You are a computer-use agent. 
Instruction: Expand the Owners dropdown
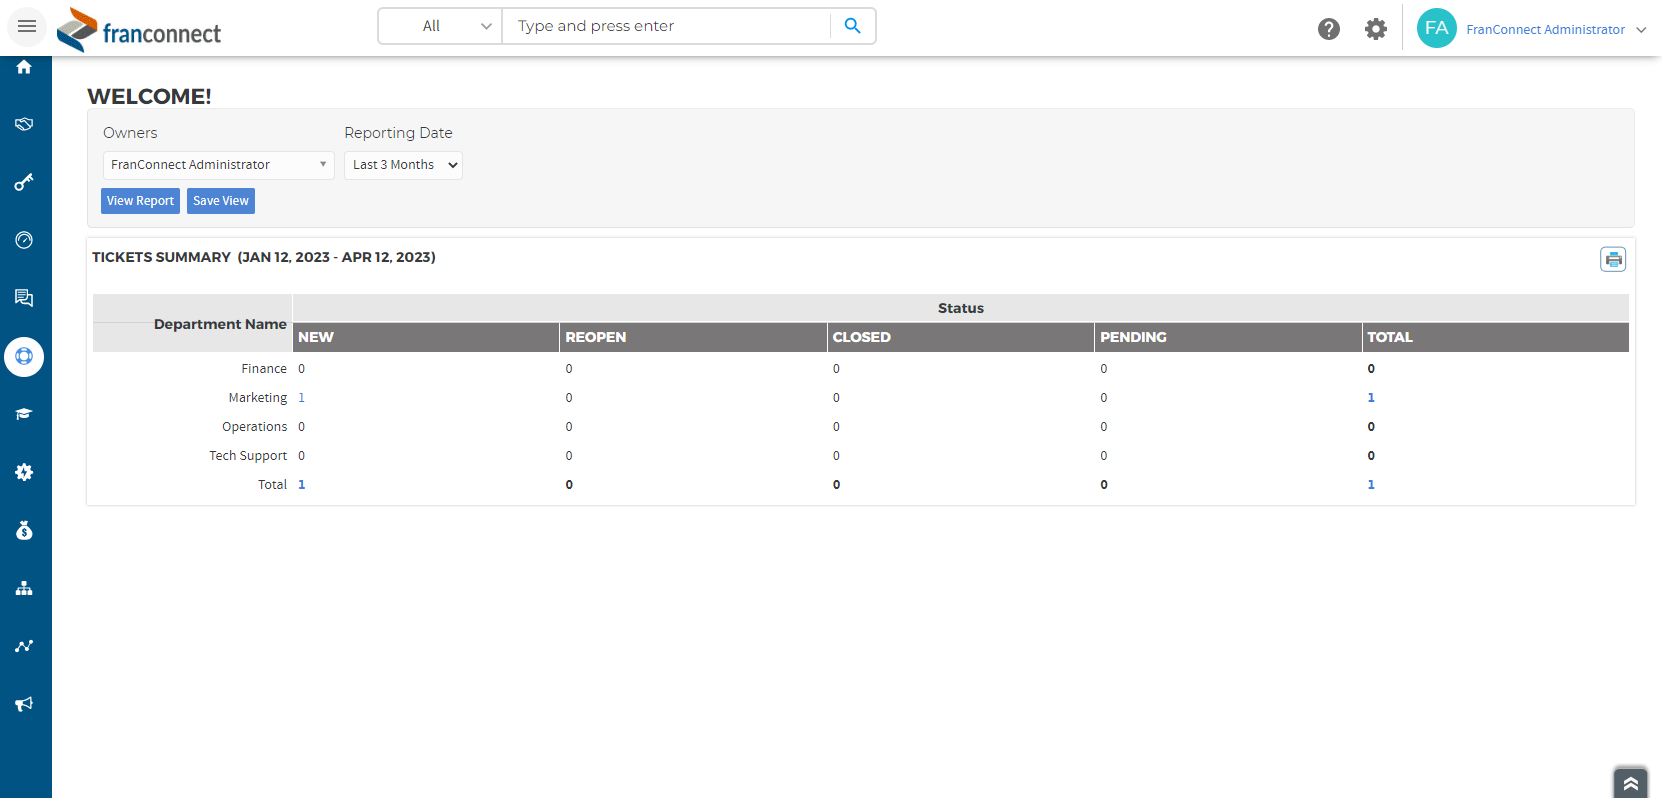218,165
